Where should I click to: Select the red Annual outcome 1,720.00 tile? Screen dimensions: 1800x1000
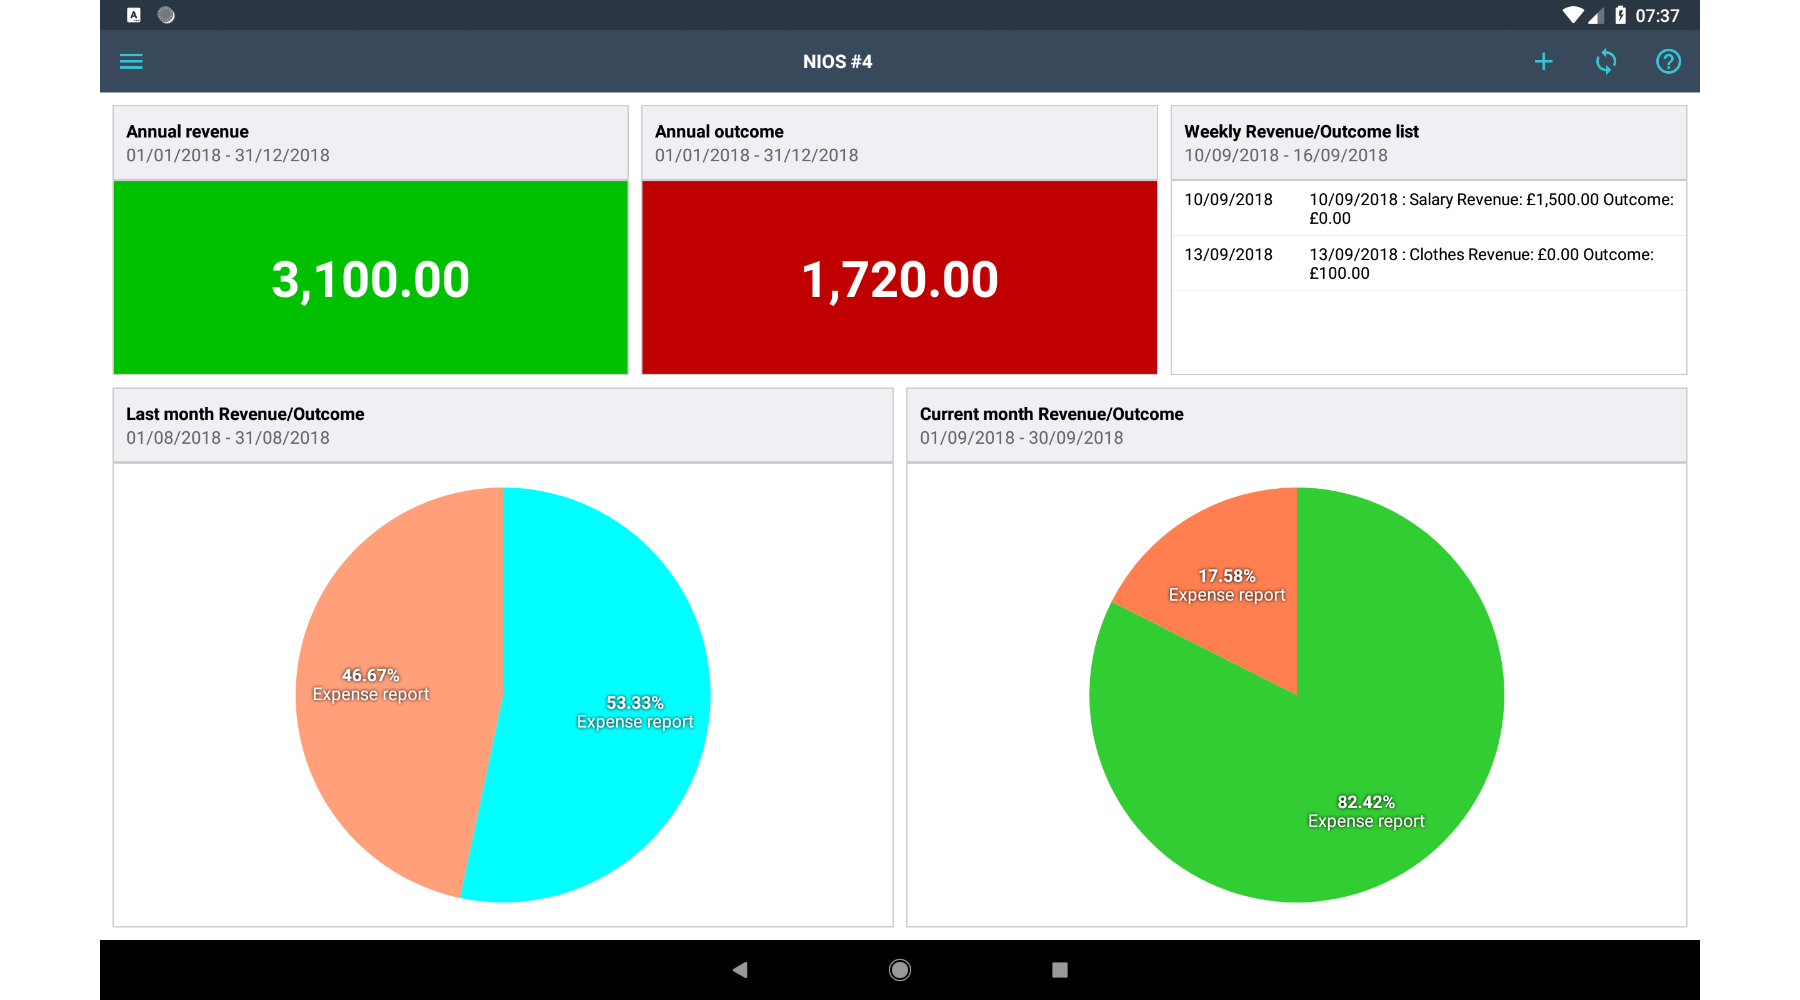click(x=899, y=278)
